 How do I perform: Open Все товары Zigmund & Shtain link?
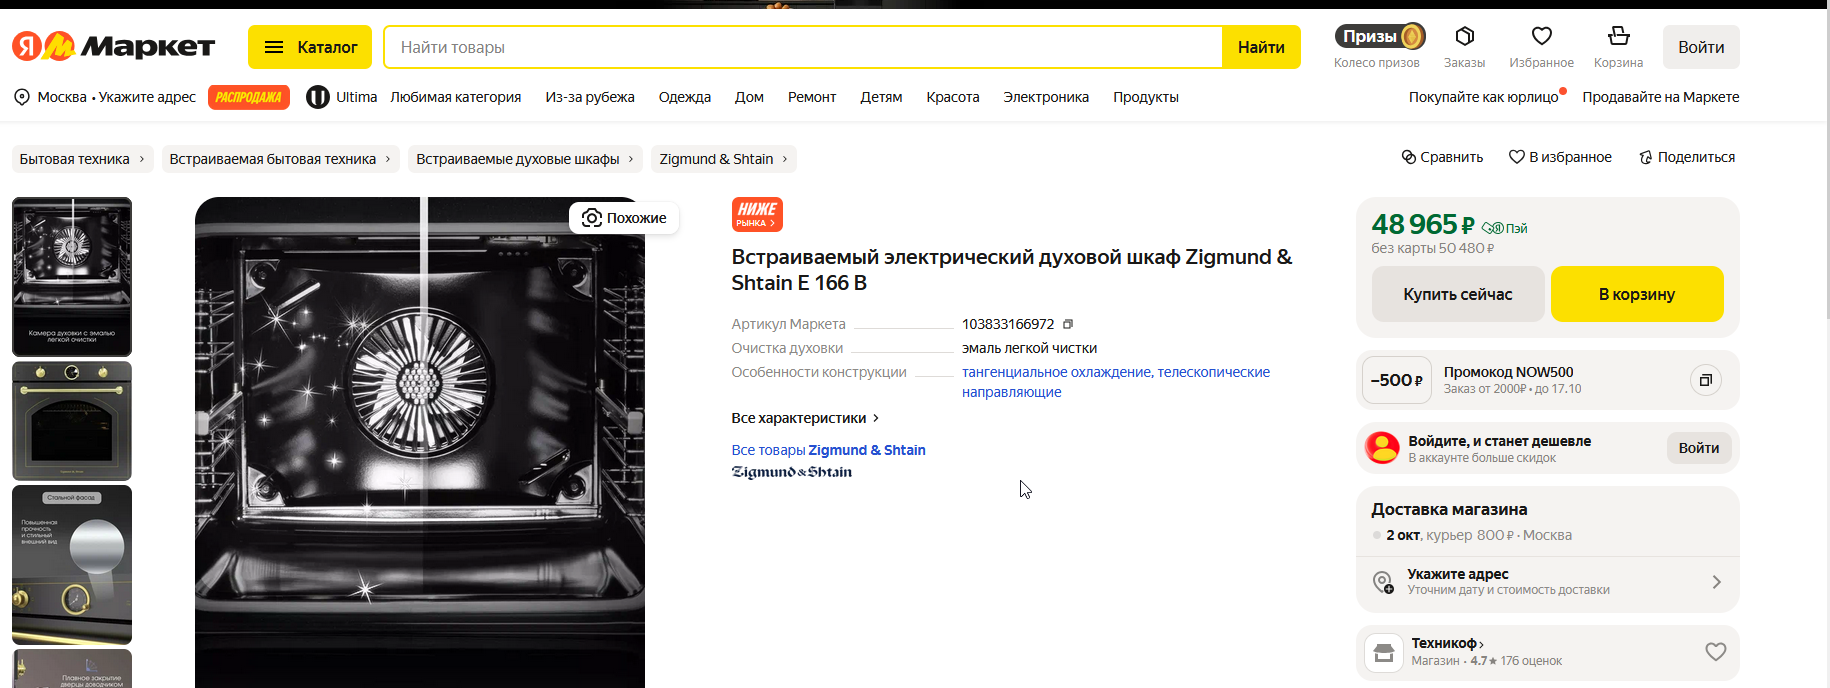pyautogui.click(x=828, y=450)
